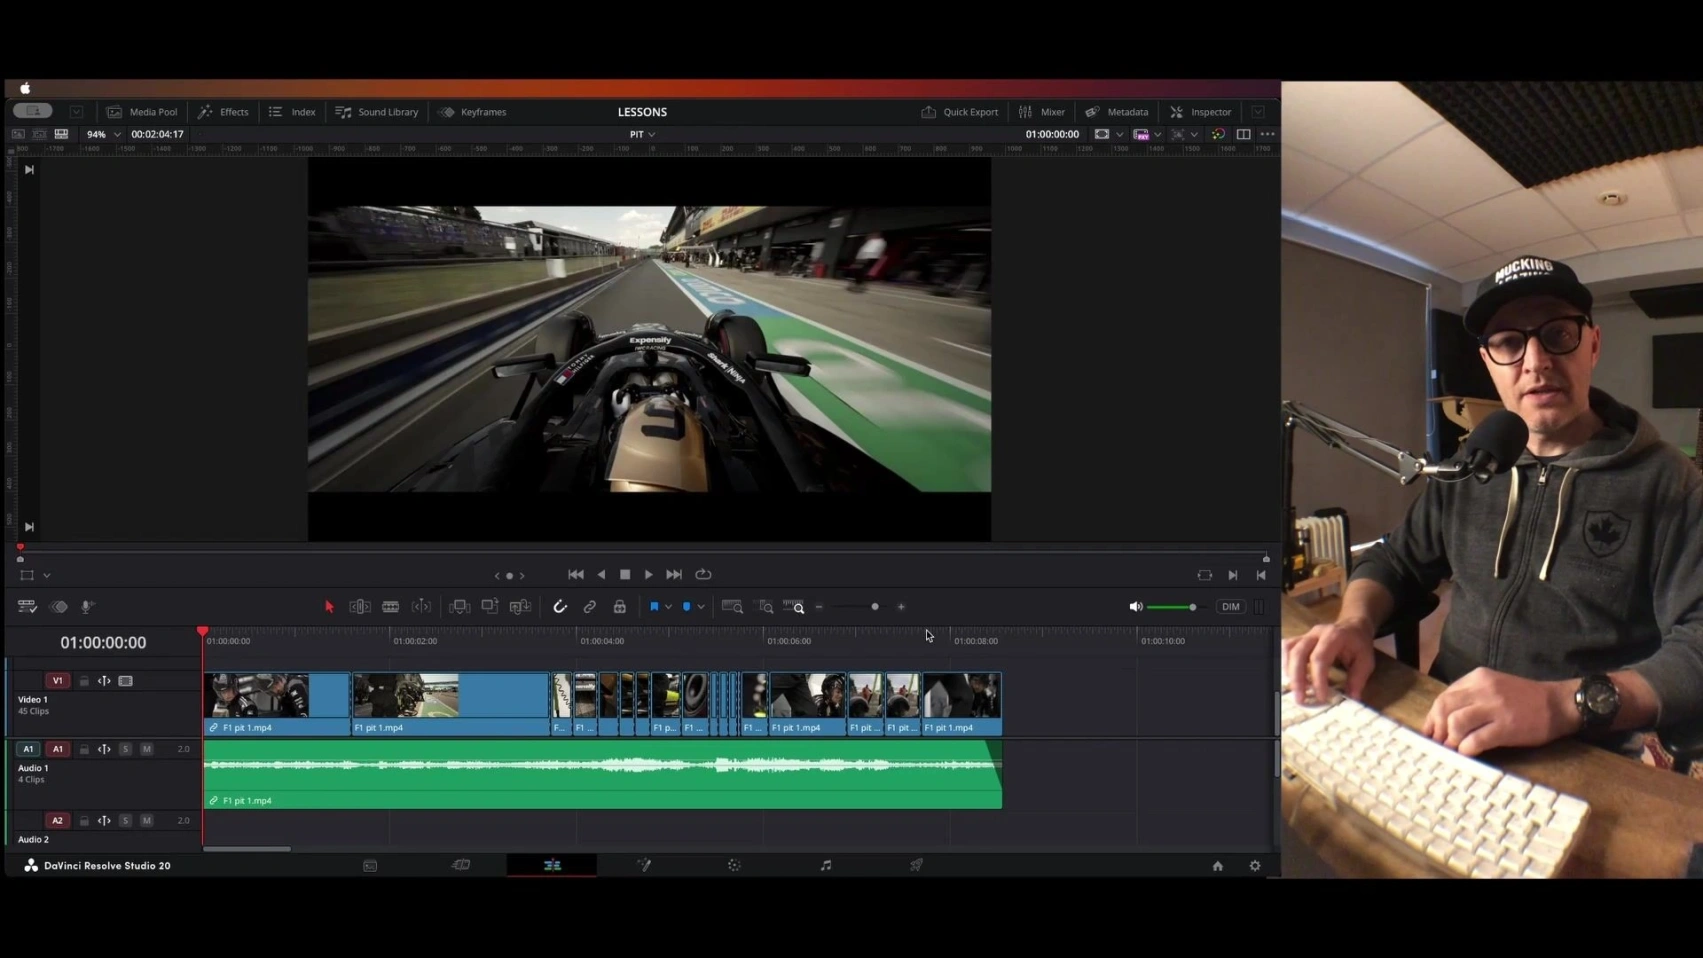
Task: Adjust the timeline zoom slider handle
Action: click(875, 607)
